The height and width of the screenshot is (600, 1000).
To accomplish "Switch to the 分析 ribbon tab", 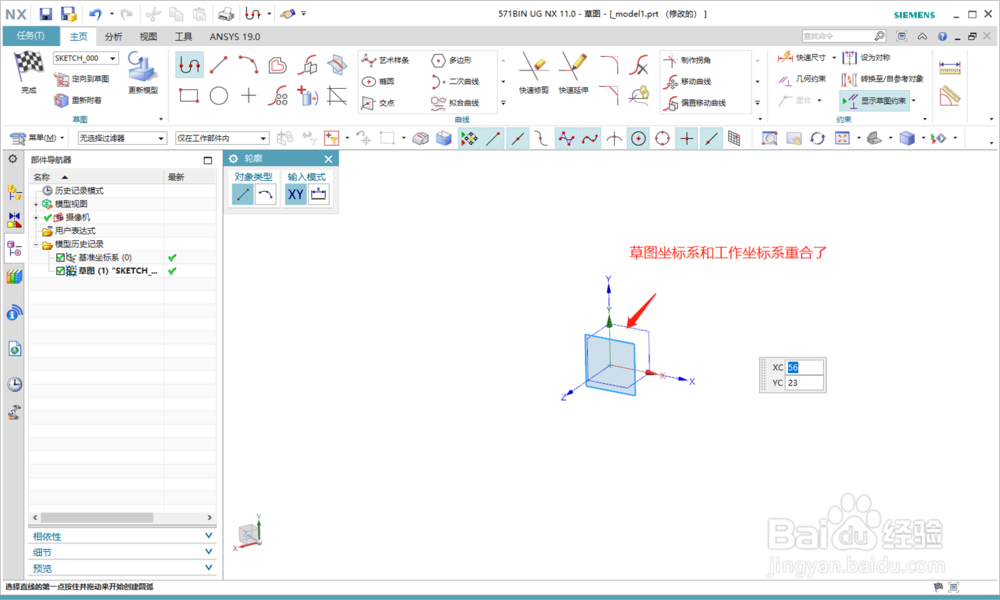I will 114,36.
